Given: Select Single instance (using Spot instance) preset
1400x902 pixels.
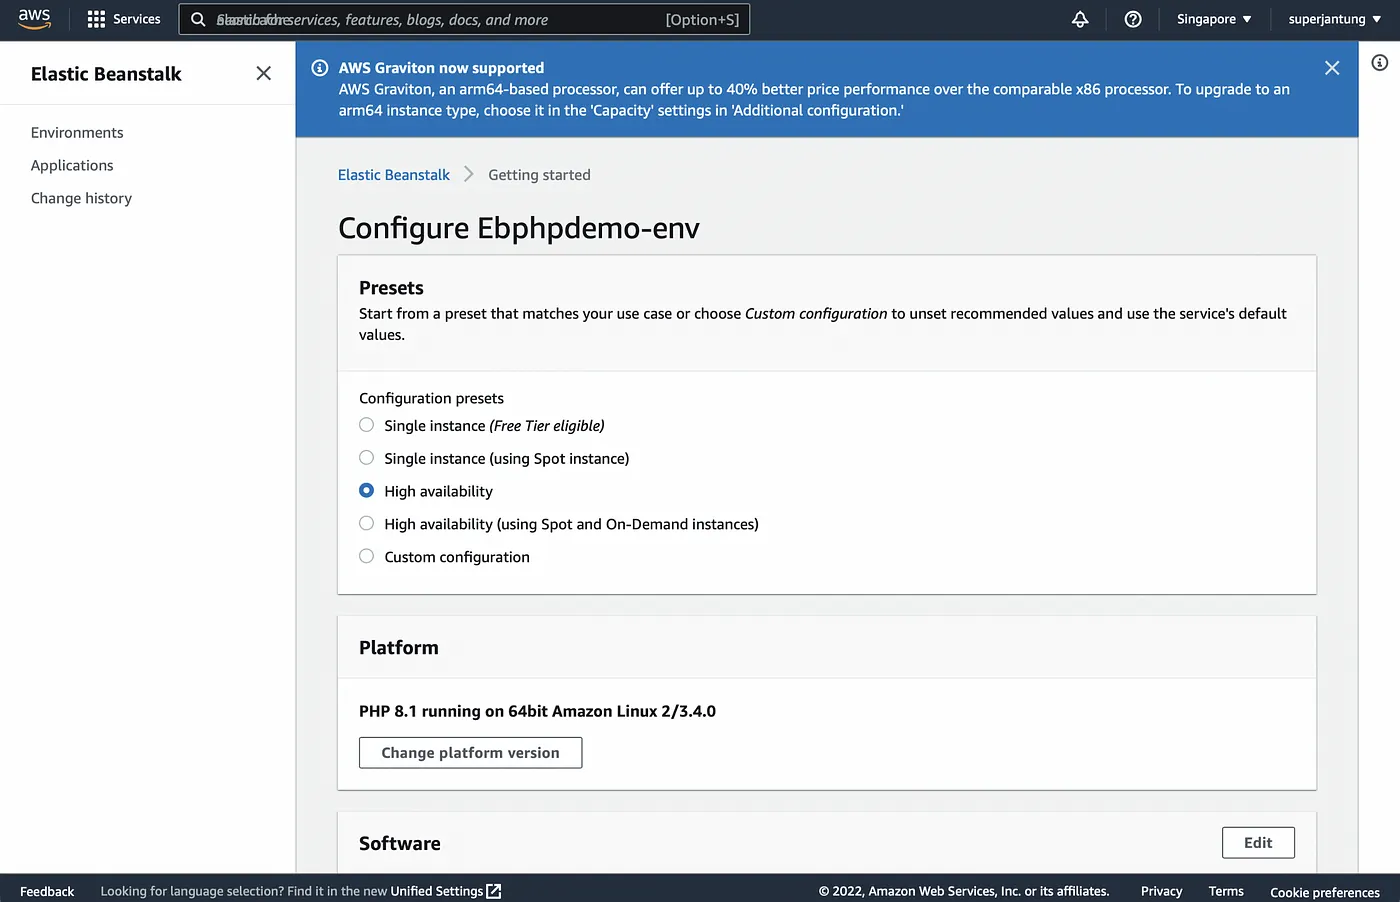Looking at the screenshot, I should click(x=366, y=458).
